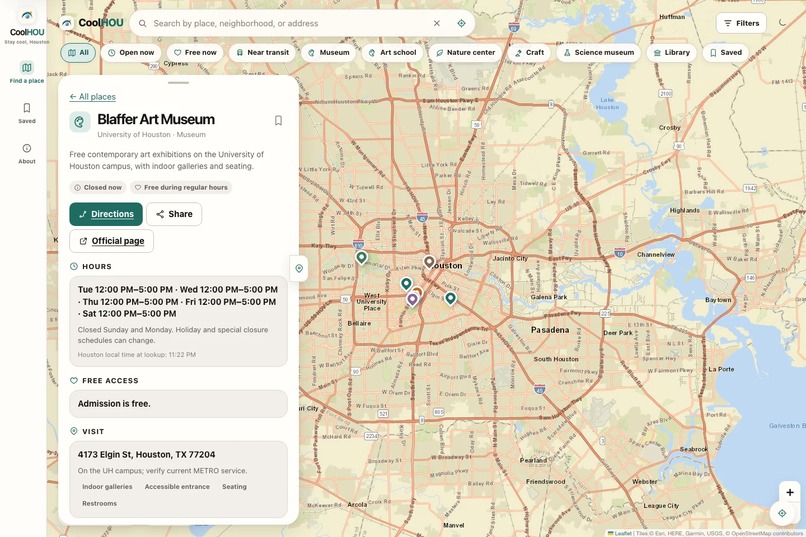
Task: Click the CoolHOU eye logo beside search bar
Action: [67, 23]
